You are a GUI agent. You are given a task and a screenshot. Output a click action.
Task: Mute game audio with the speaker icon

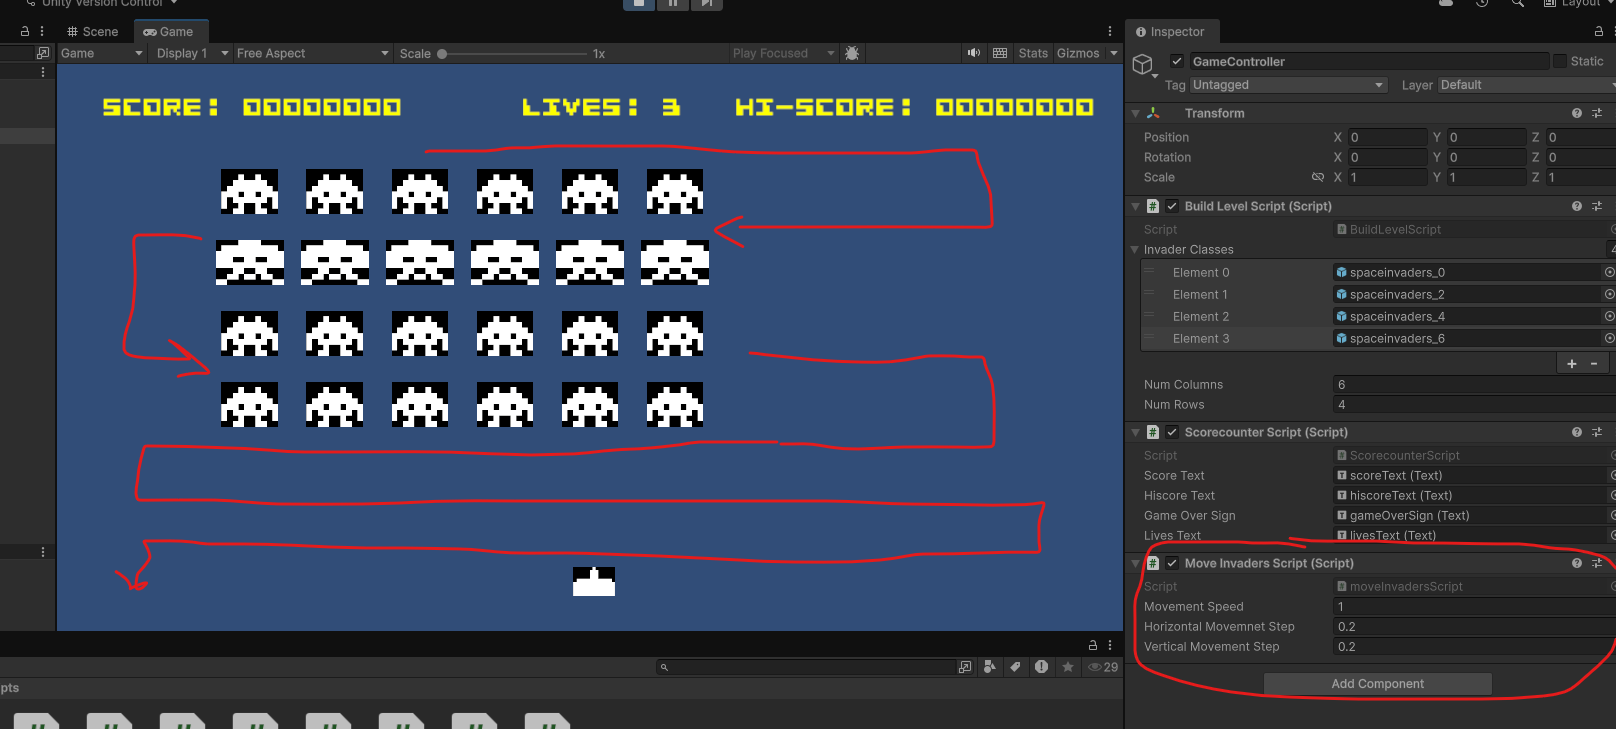[x=973, y=53]
